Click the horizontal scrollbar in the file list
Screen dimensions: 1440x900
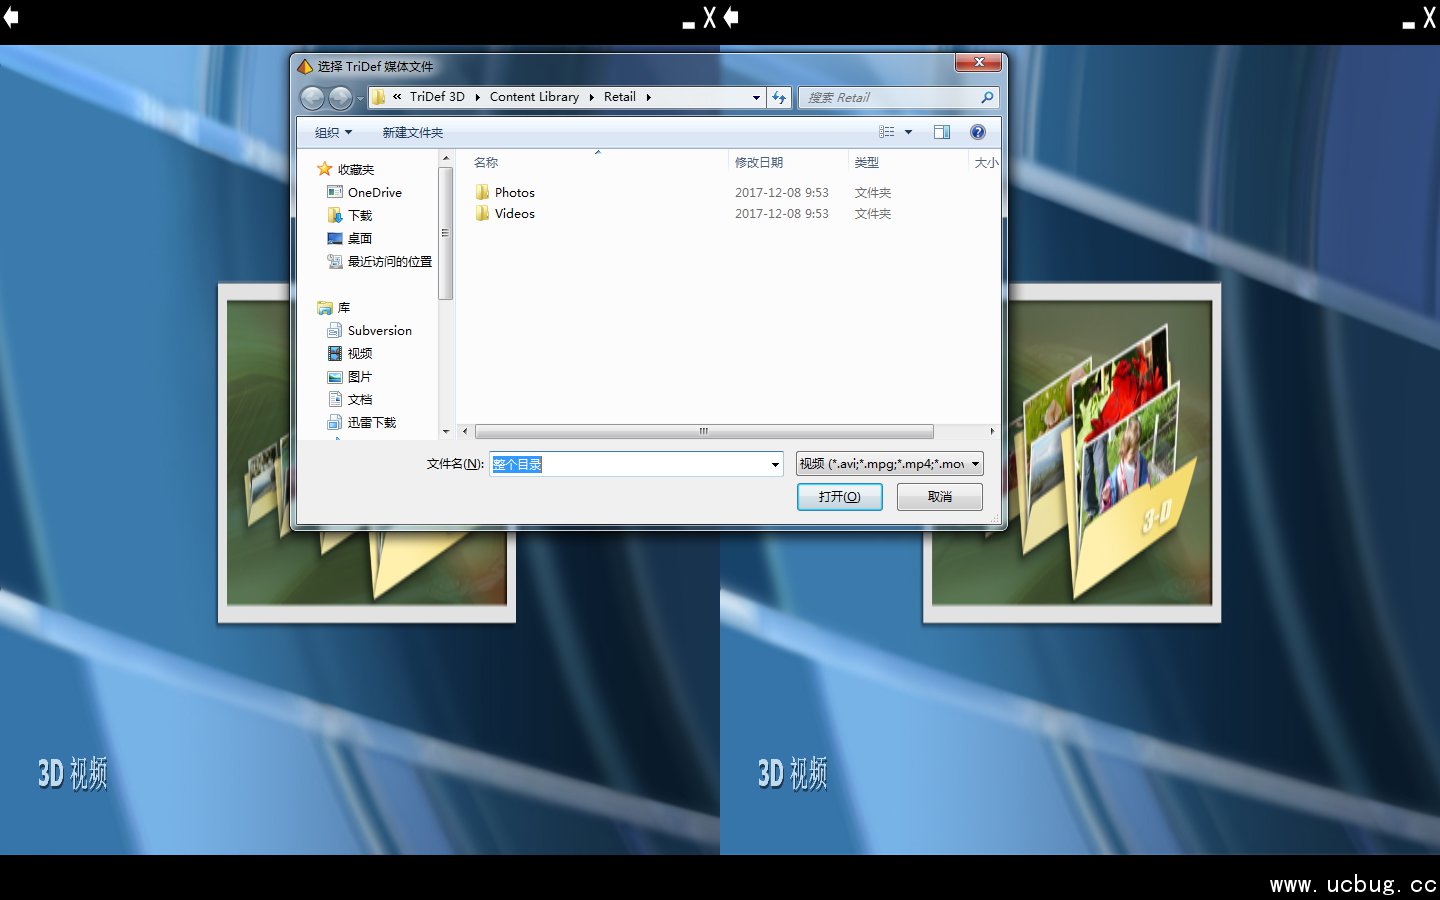(x=704, y=432)
